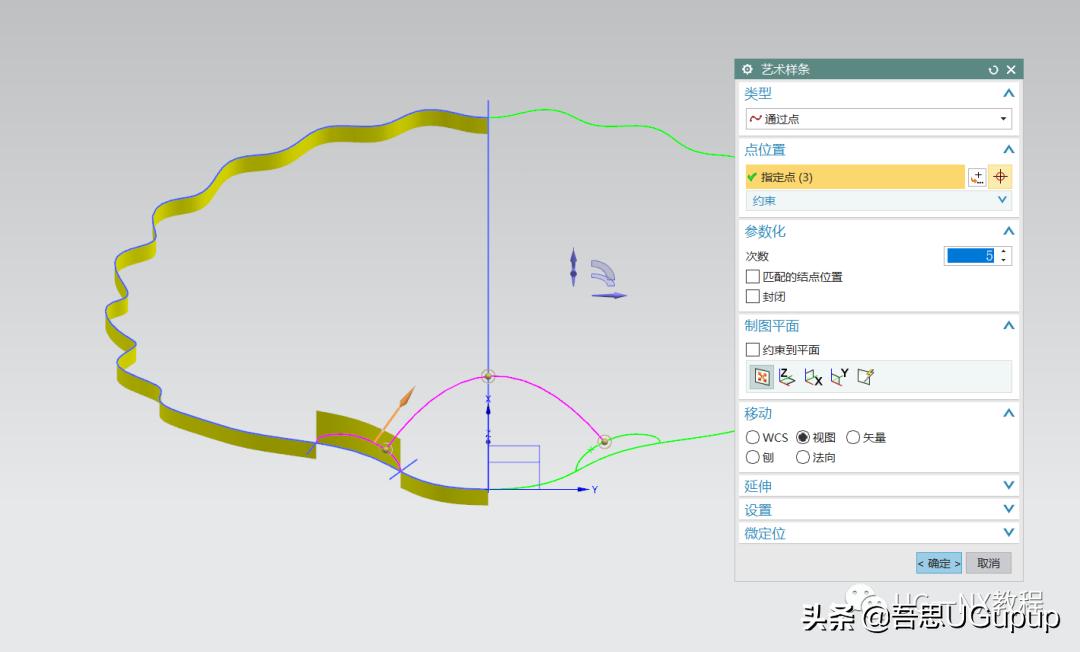Open the 通过点 type dropdown
The image size is (1080, 652).
pyautogui.click(x=1002, y=118)
